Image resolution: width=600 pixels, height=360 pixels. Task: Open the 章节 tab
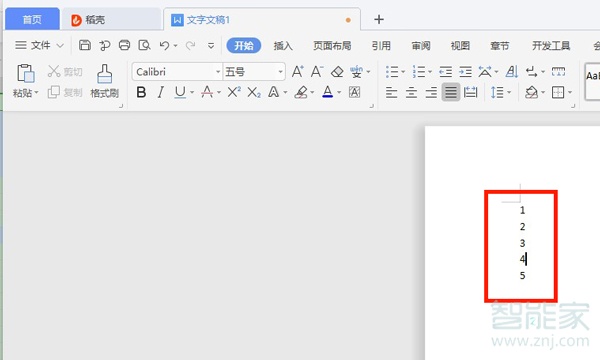(x=500, y=46)
